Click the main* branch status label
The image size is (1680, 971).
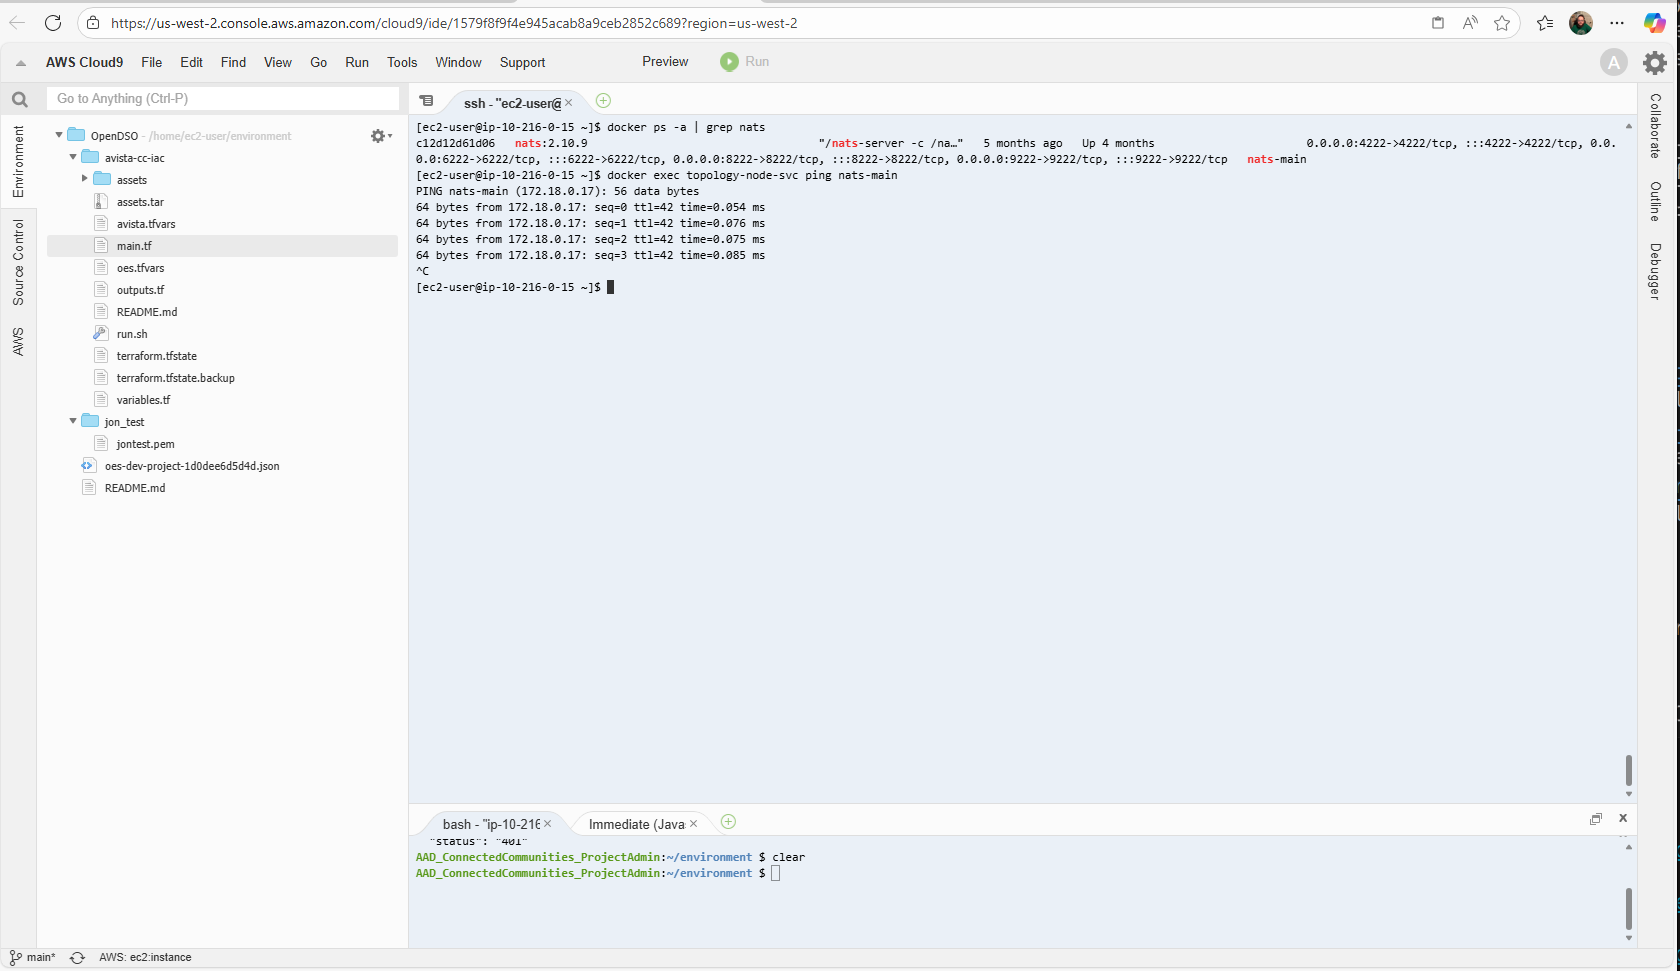click(41, 957)
